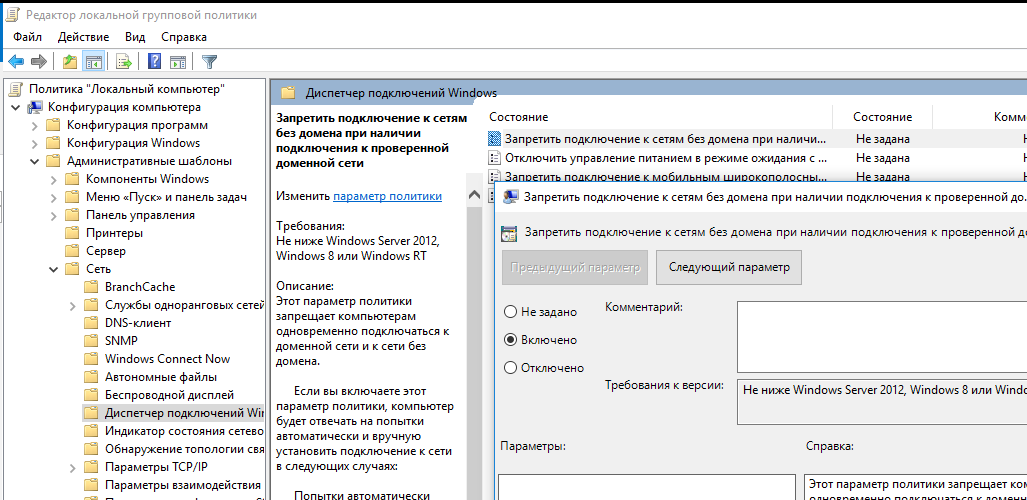Click the 'Следующий параметр' button
Image resolution: width=1027 pixels, height=500 pixels.
(729, 267)
